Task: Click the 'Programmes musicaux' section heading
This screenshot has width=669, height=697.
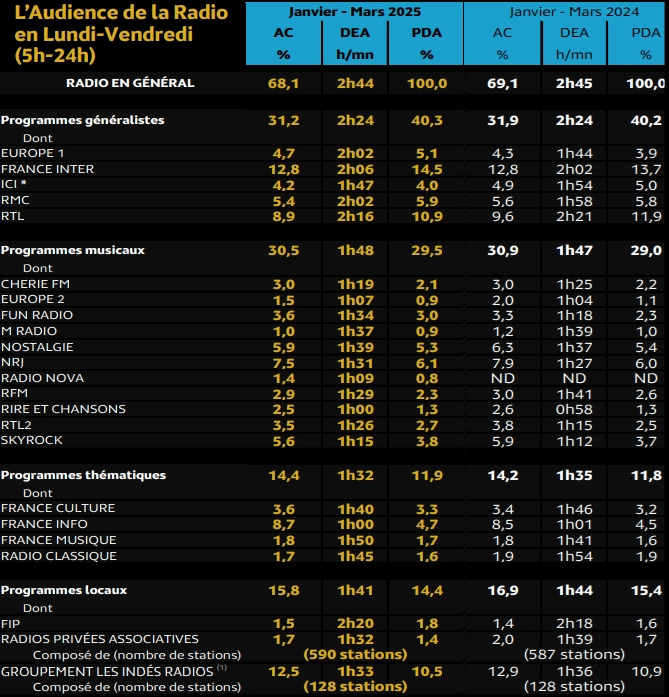Action: pyautogui.click(x=73, y=250)
